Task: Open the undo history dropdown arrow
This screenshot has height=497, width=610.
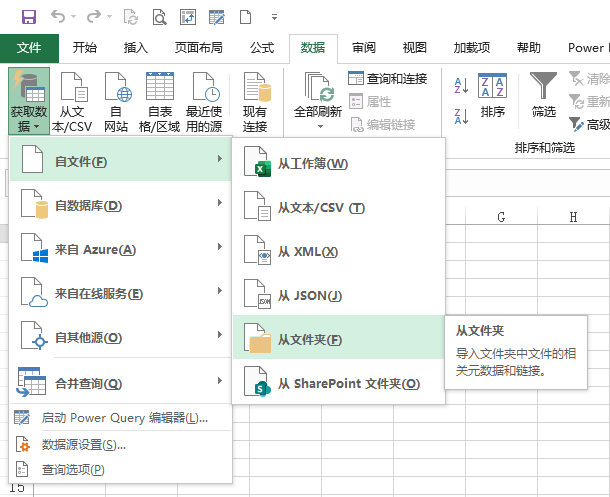Action: coord(74,17)
